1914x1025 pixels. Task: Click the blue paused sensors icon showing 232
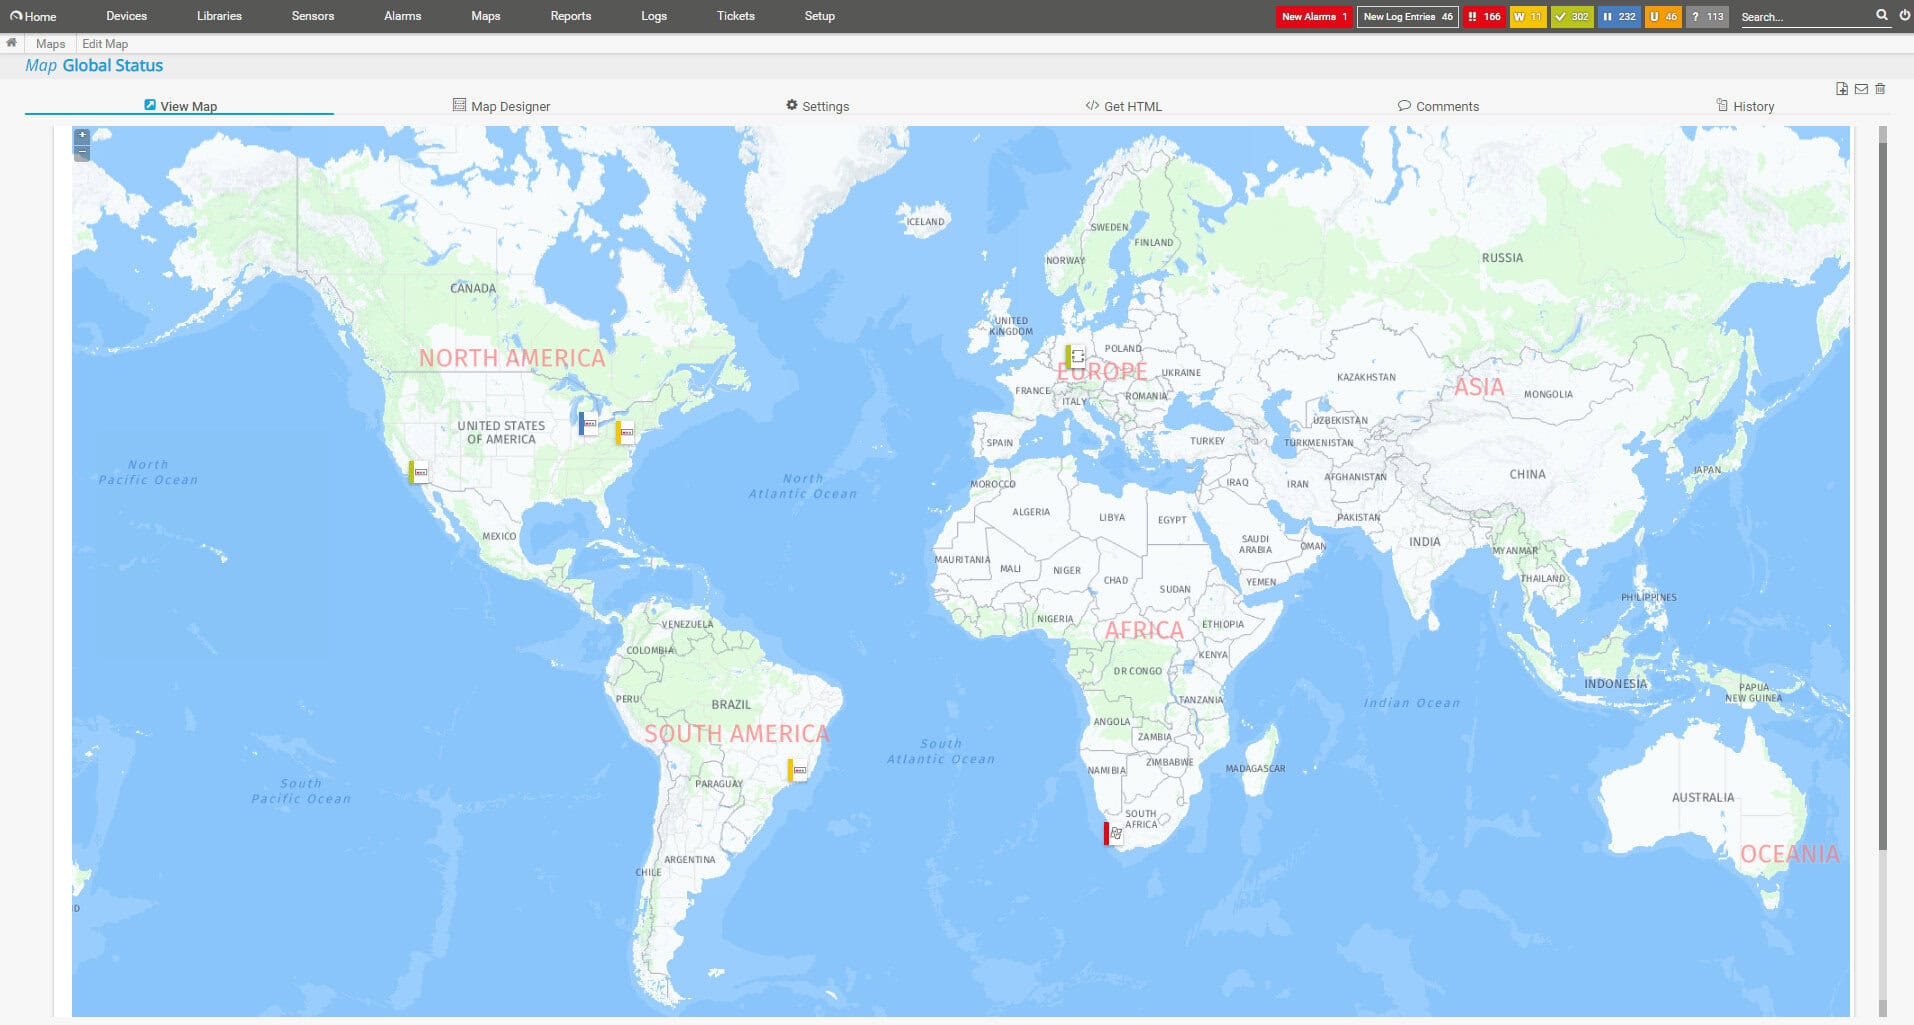coord(1618,16)
